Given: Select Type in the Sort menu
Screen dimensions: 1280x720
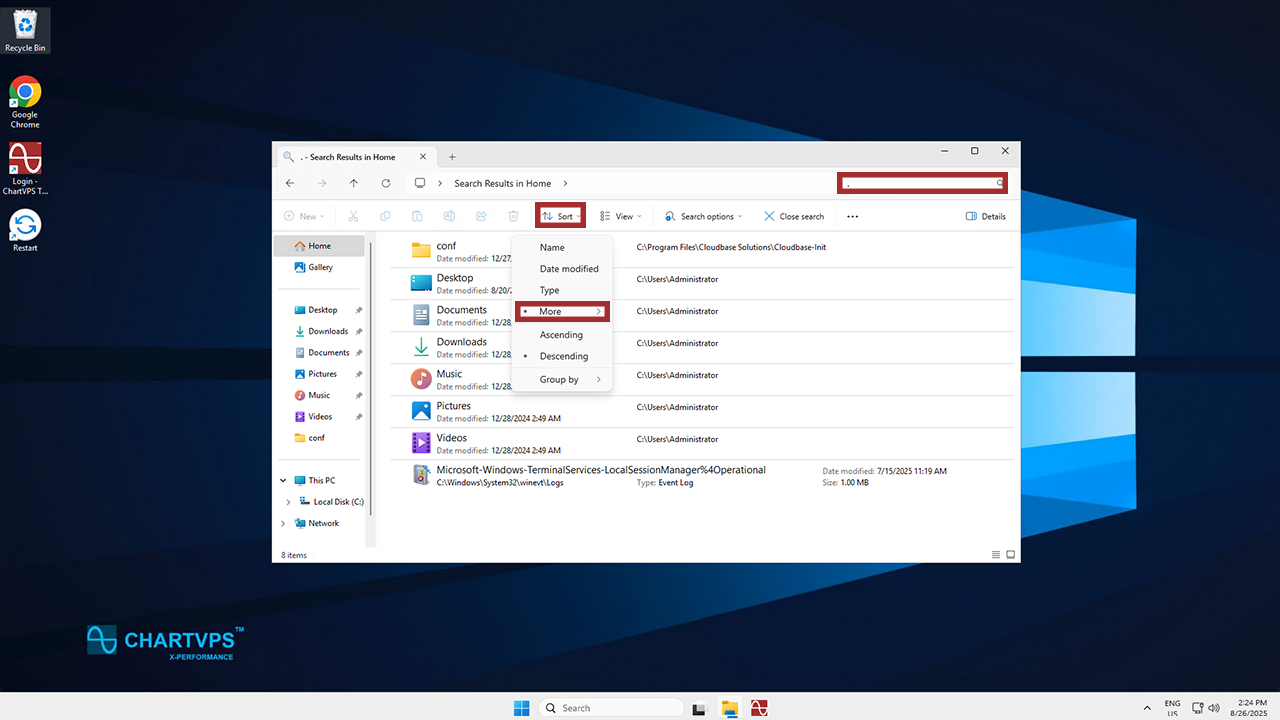Looking at the screenshot, I should pos(550,290).
